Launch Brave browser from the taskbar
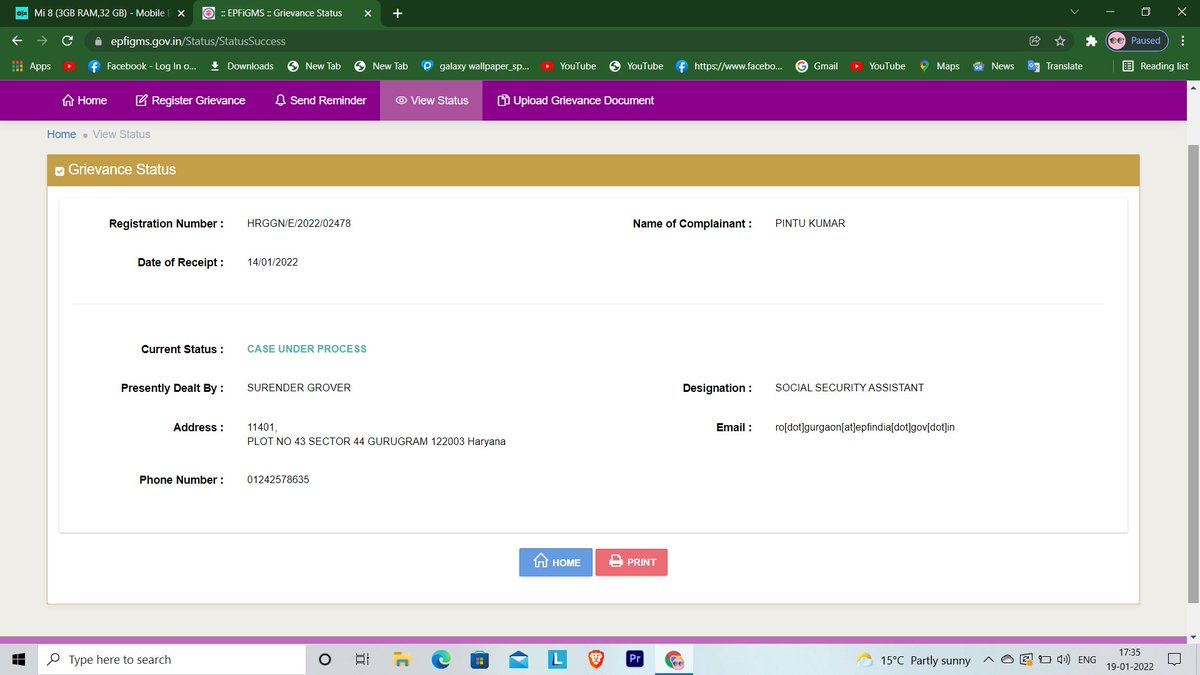 click(x=597, y=660)
